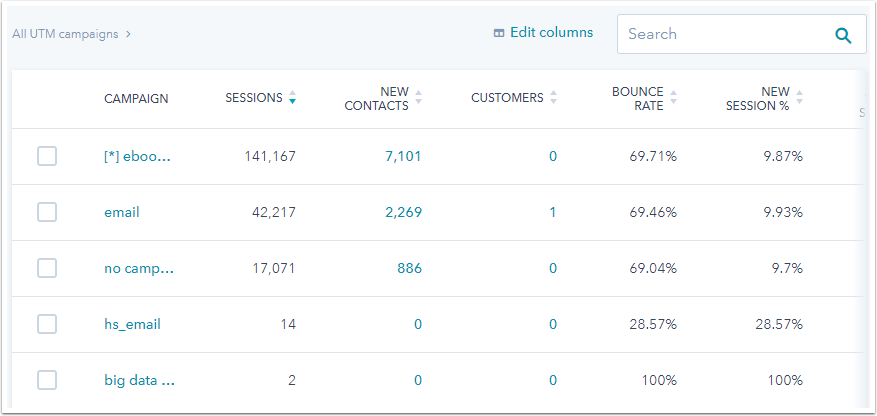Open the Edit columns option

(551, 33)
